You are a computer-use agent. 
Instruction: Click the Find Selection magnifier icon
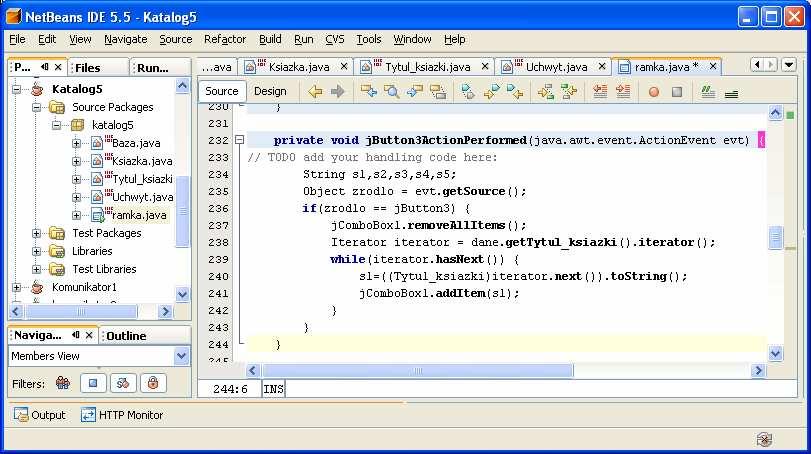pyautogui.click(x=392, y=92)
